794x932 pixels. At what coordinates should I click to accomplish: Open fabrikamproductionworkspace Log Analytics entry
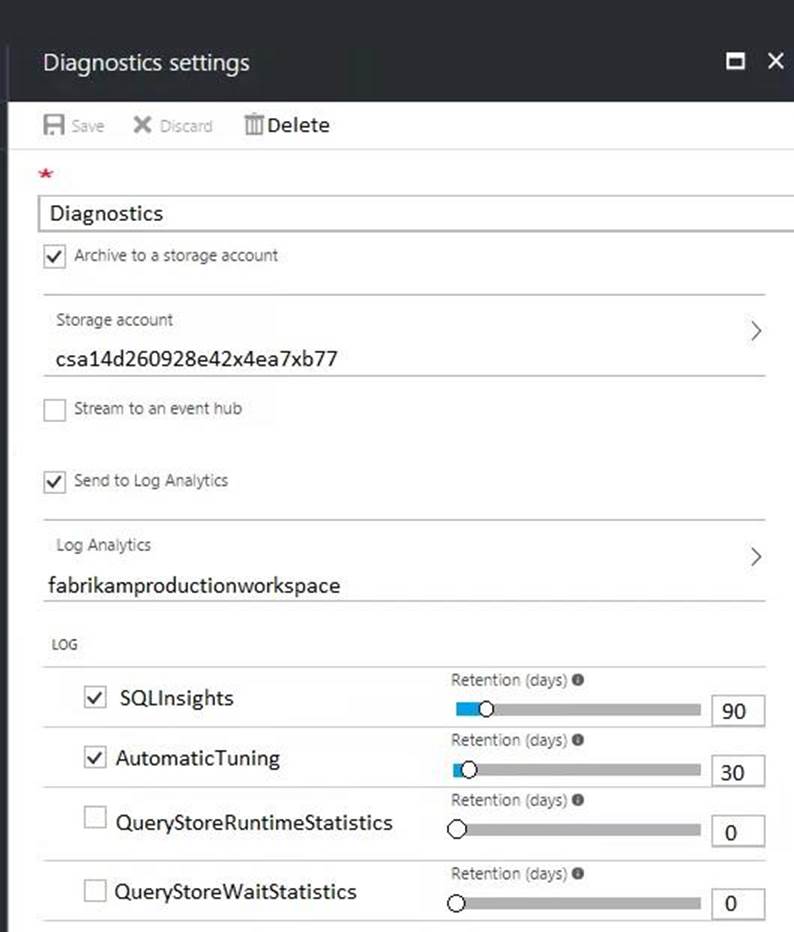(x=194, y=586)
